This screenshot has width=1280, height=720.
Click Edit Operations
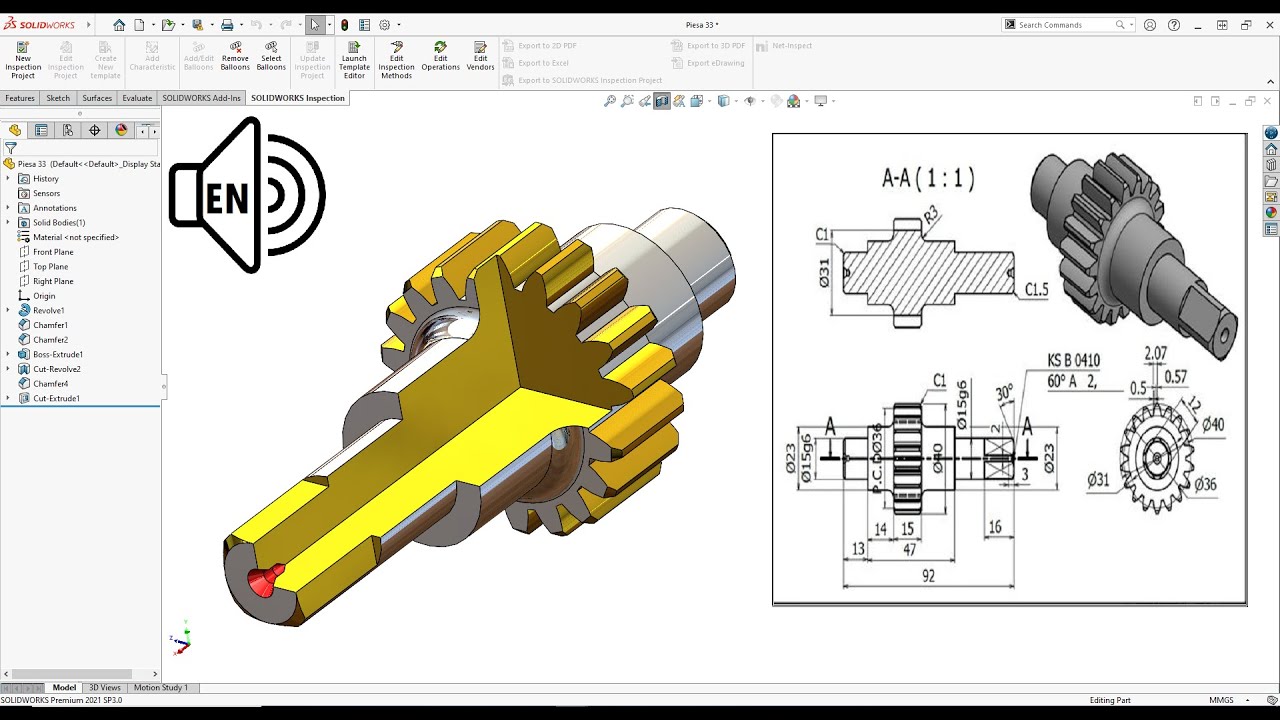[x=440, y=56]
